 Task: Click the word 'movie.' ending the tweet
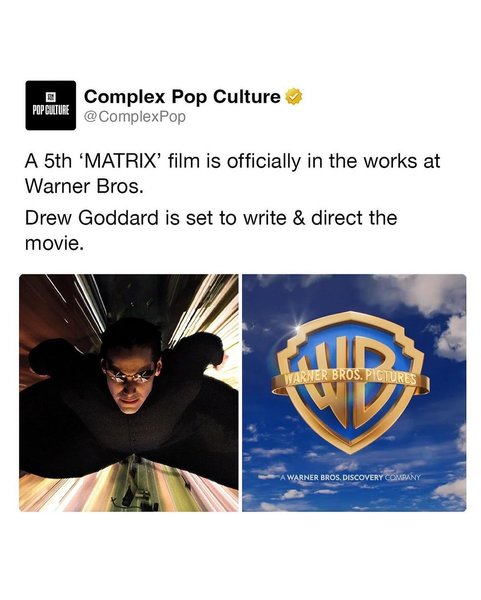54,243
